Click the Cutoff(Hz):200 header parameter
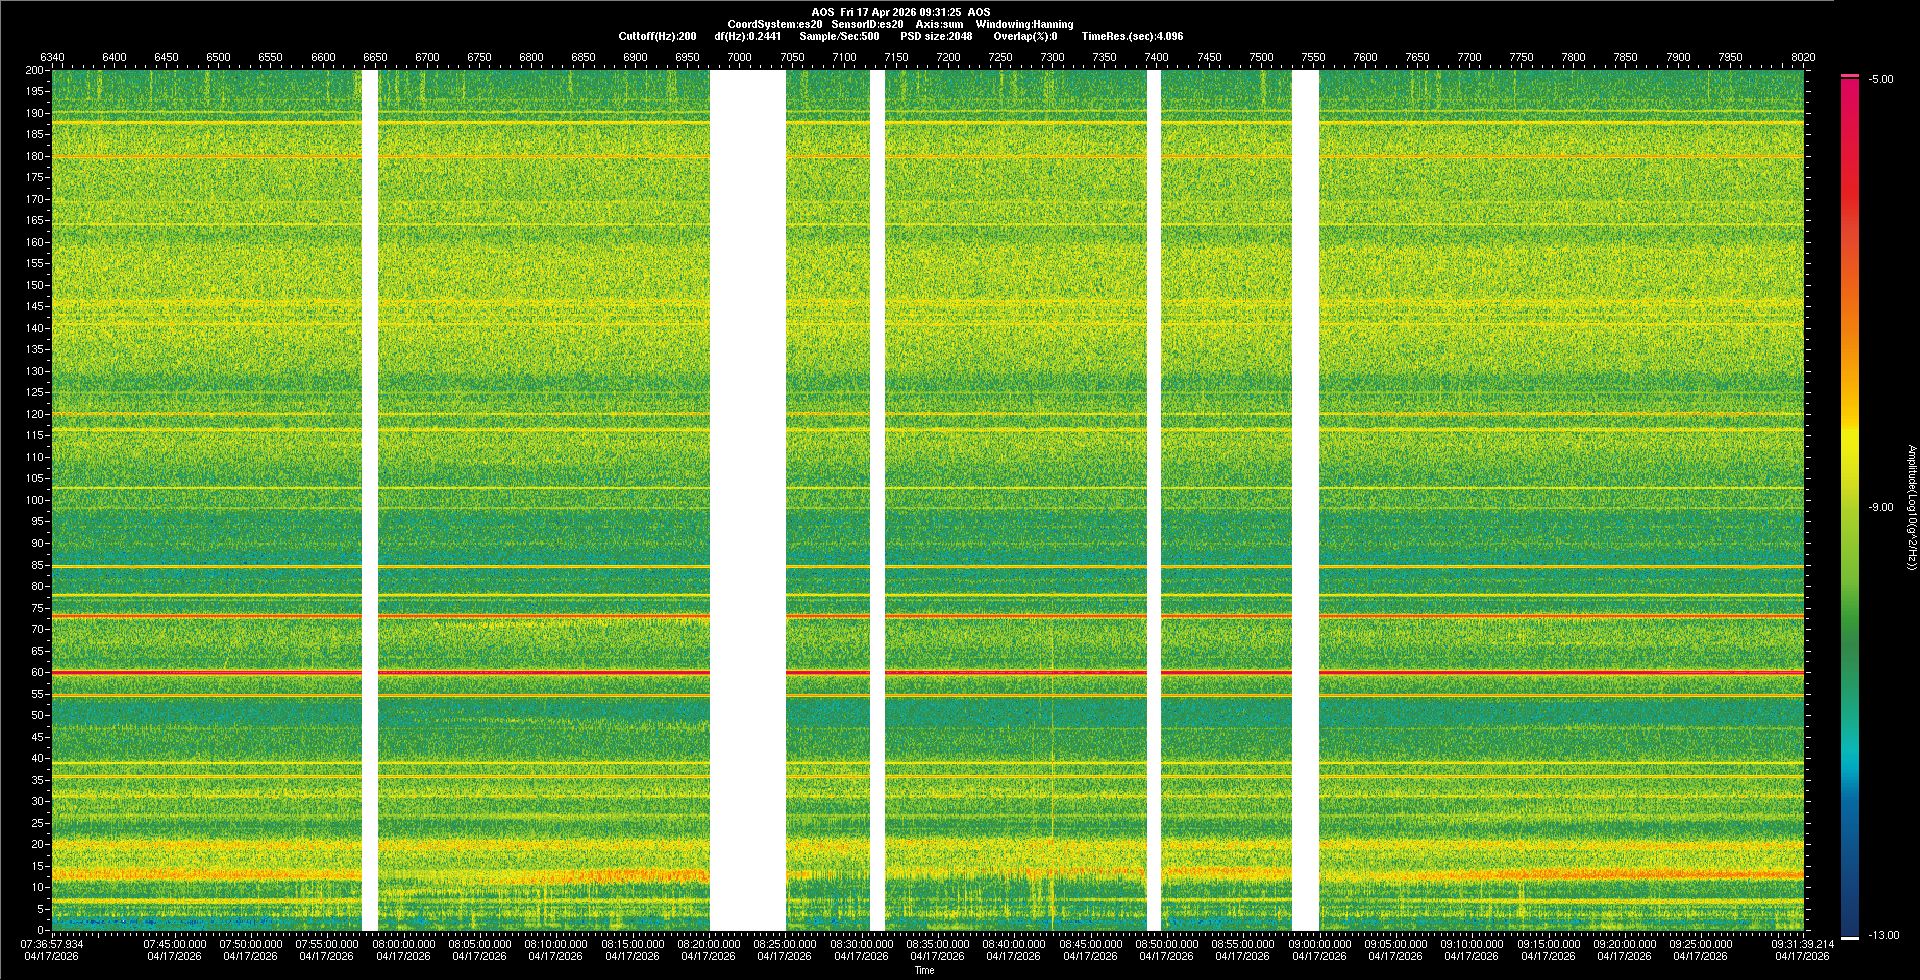The image size is (1920, 980). pos(657,36)
